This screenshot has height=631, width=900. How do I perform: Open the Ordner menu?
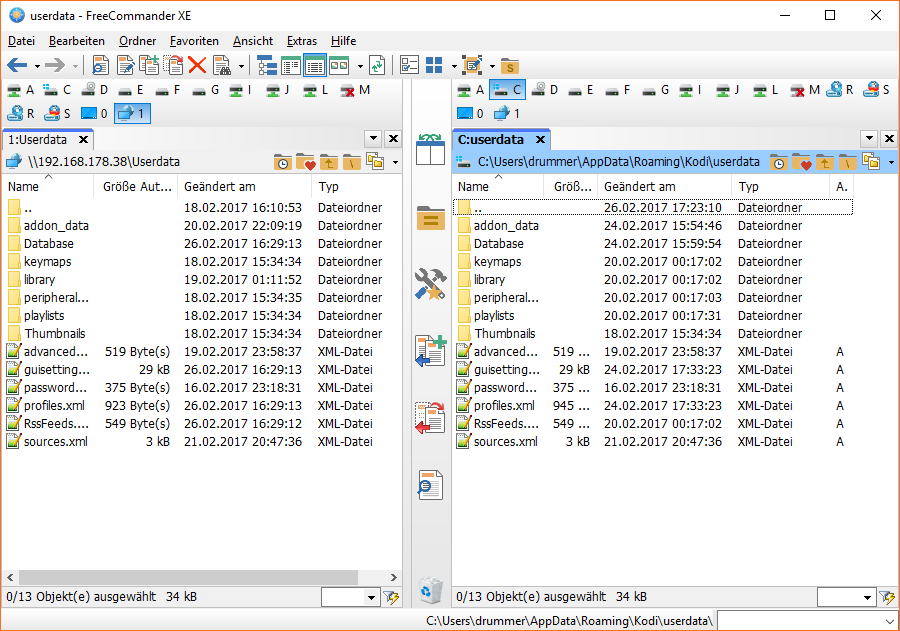click(137, 41)
